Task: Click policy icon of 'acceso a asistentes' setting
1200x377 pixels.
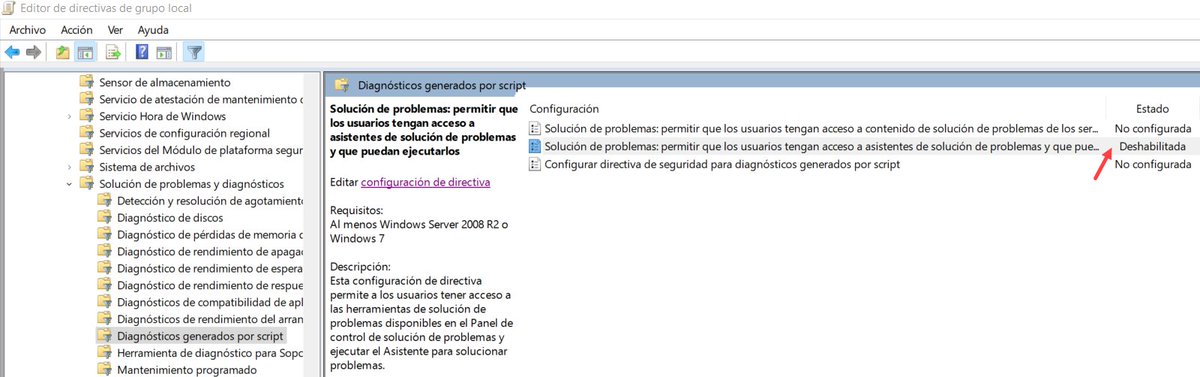Action: coord(535,147)
